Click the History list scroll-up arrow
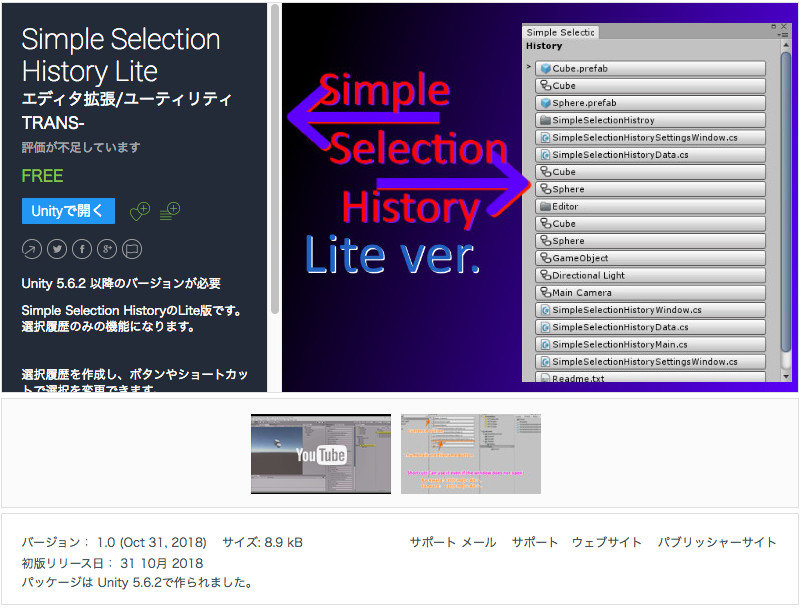Viewport: 803px width, 609px height. point(786,46)
